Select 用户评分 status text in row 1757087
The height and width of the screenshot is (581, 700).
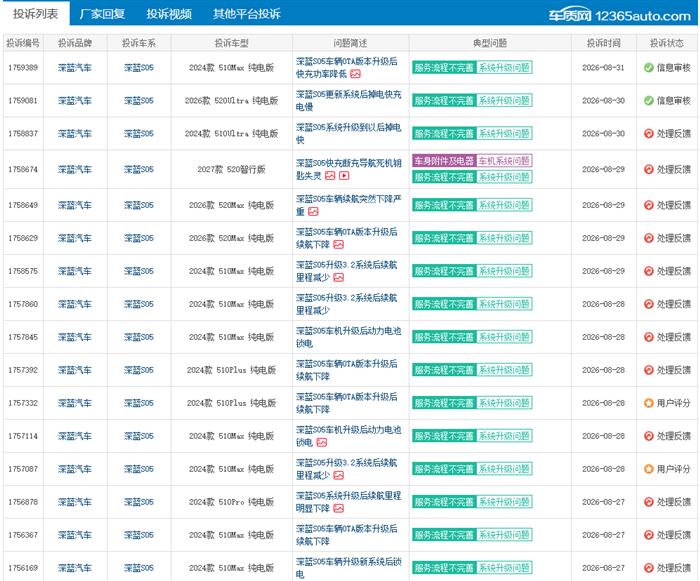pyautogui.click(x=673, y=469)
